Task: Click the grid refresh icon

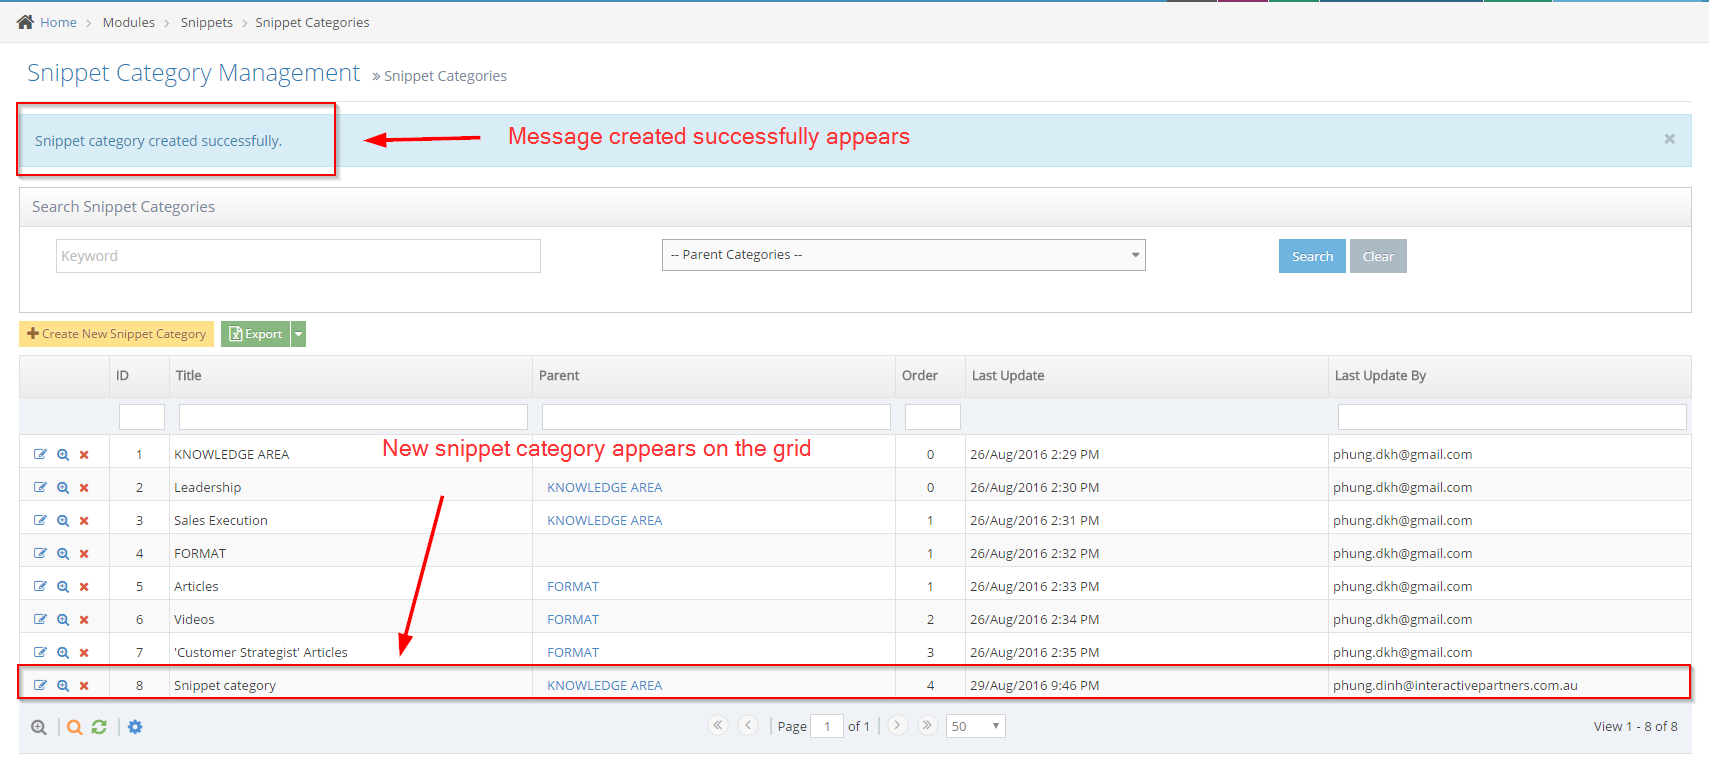Action: pyautogui.click(x=99, y=727)
